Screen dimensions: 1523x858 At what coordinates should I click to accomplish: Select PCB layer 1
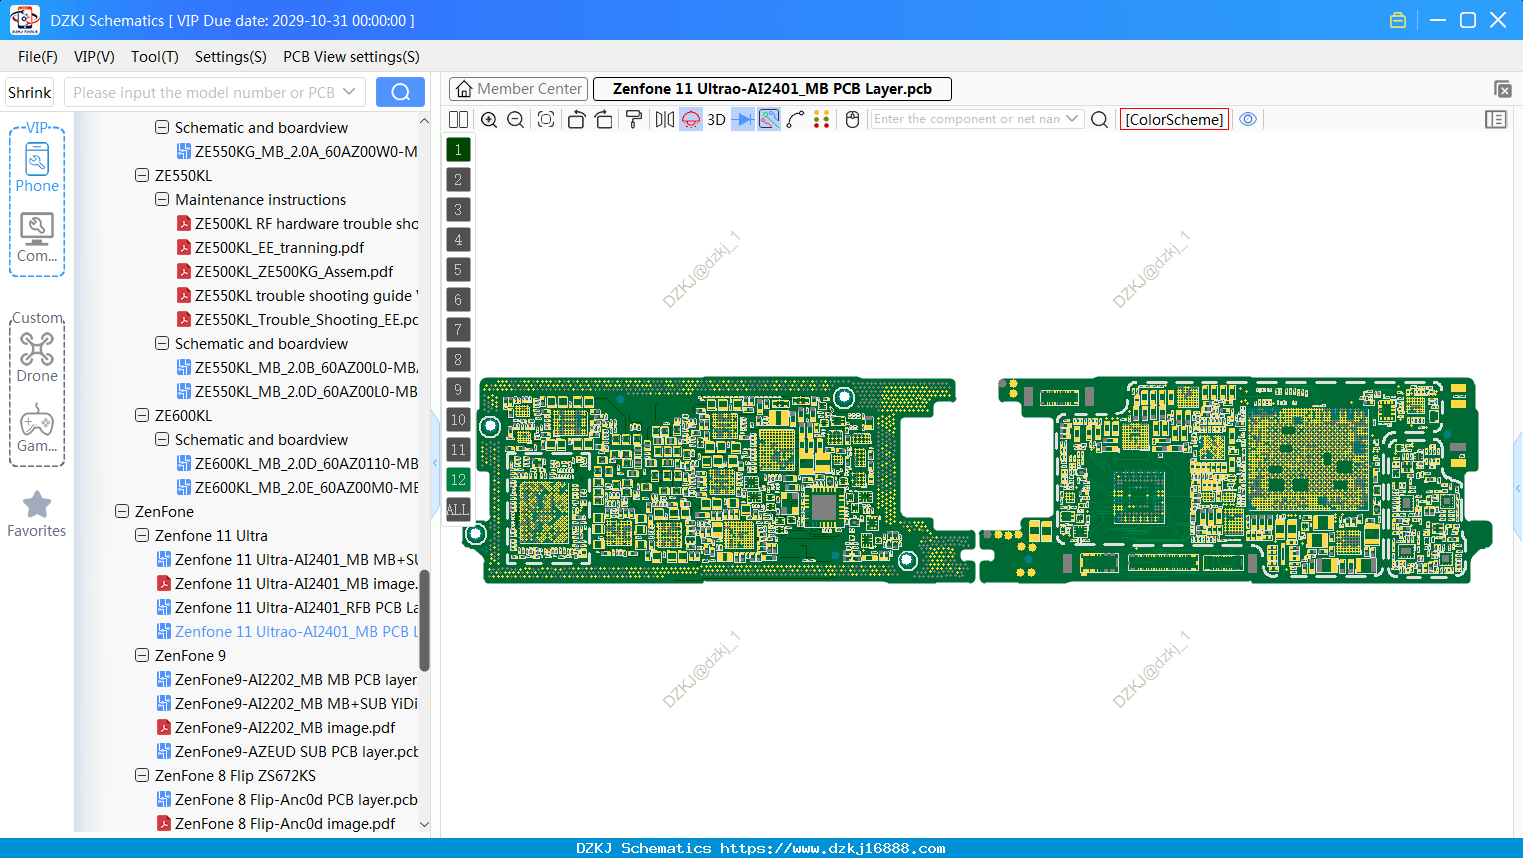[x=458, y=150]
